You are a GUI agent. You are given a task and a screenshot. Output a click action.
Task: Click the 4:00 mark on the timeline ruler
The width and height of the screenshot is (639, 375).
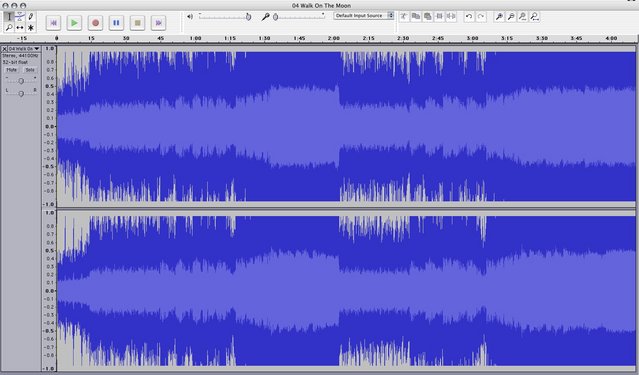pos(611,38)
